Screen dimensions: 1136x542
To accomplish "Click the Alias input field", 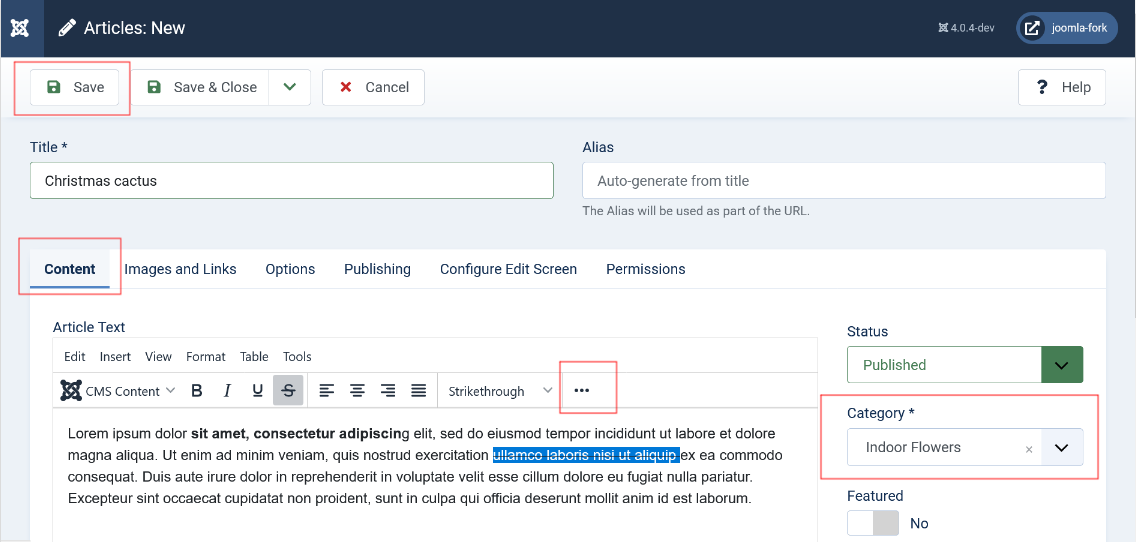I will 843,181.
